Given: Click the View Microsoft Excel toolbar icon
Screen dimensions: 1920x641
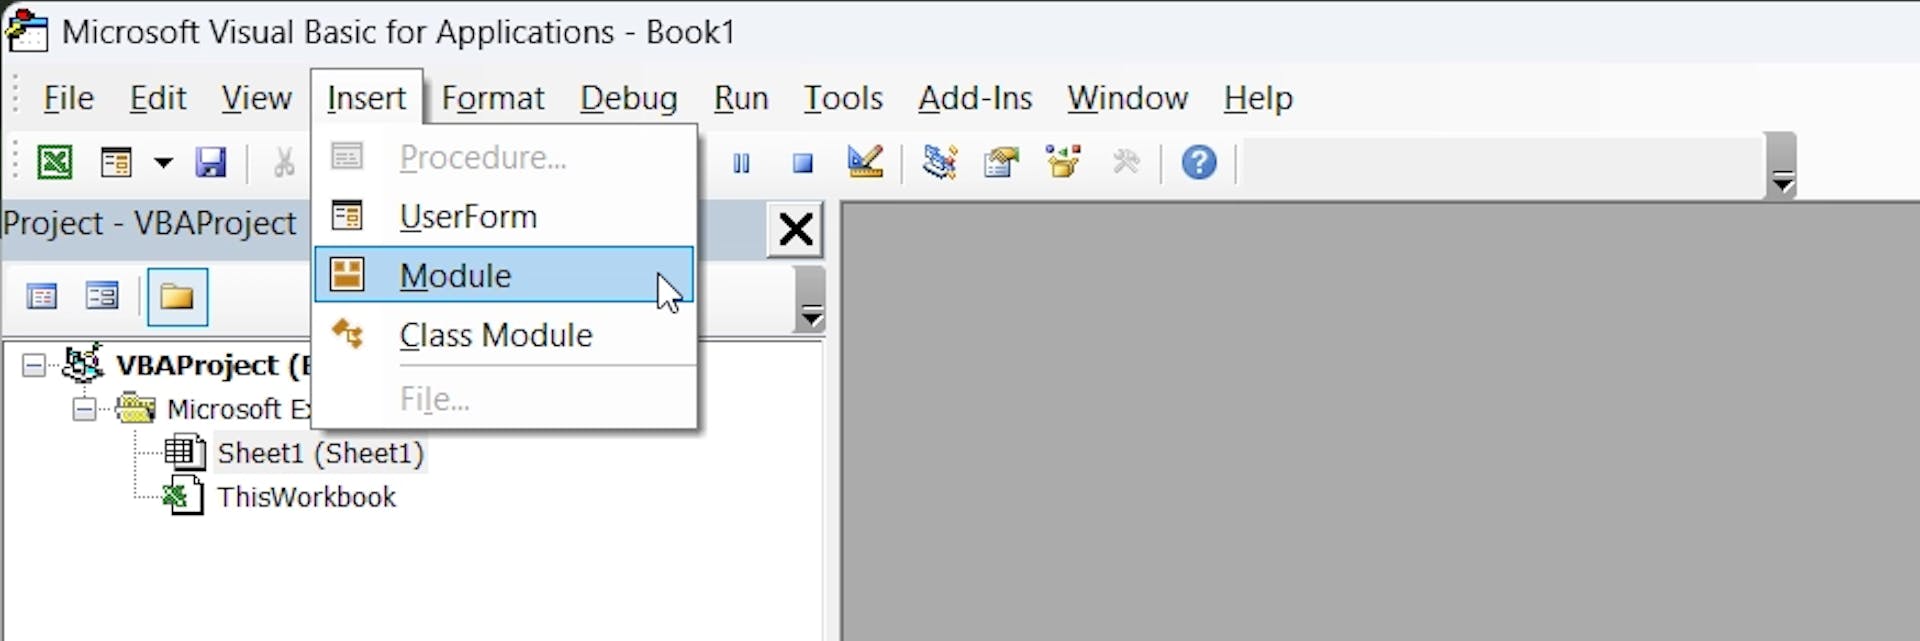Looking at the screenshot, I should (55, 162).
